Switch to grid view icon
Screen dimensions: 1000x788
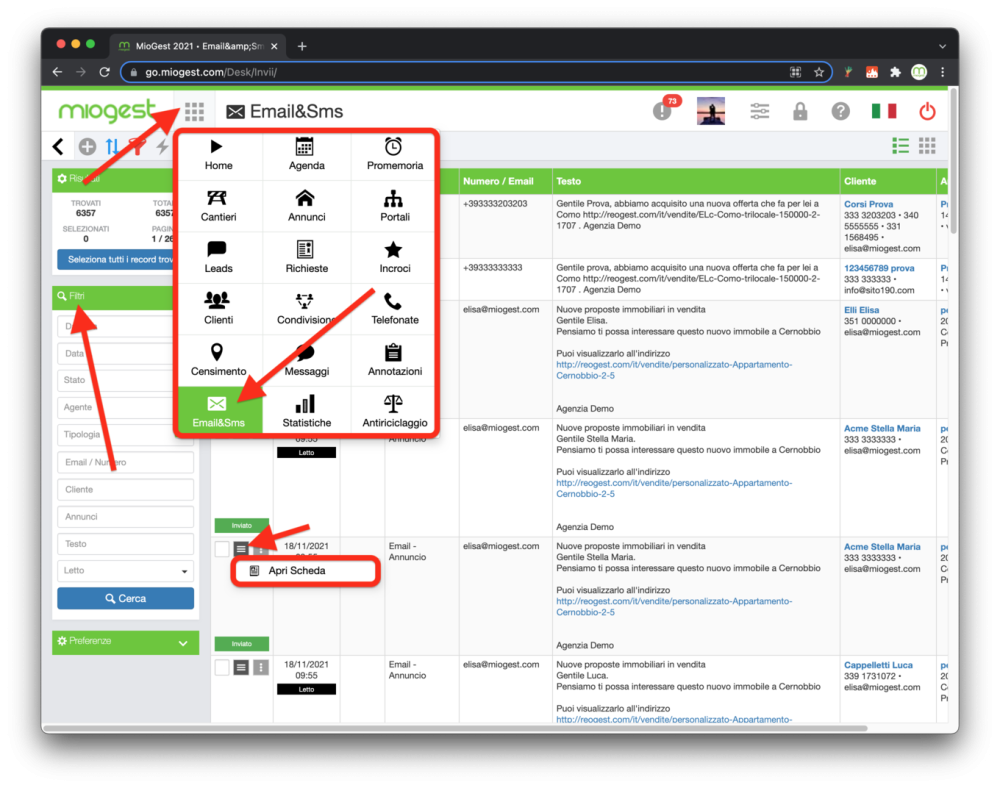927,146
